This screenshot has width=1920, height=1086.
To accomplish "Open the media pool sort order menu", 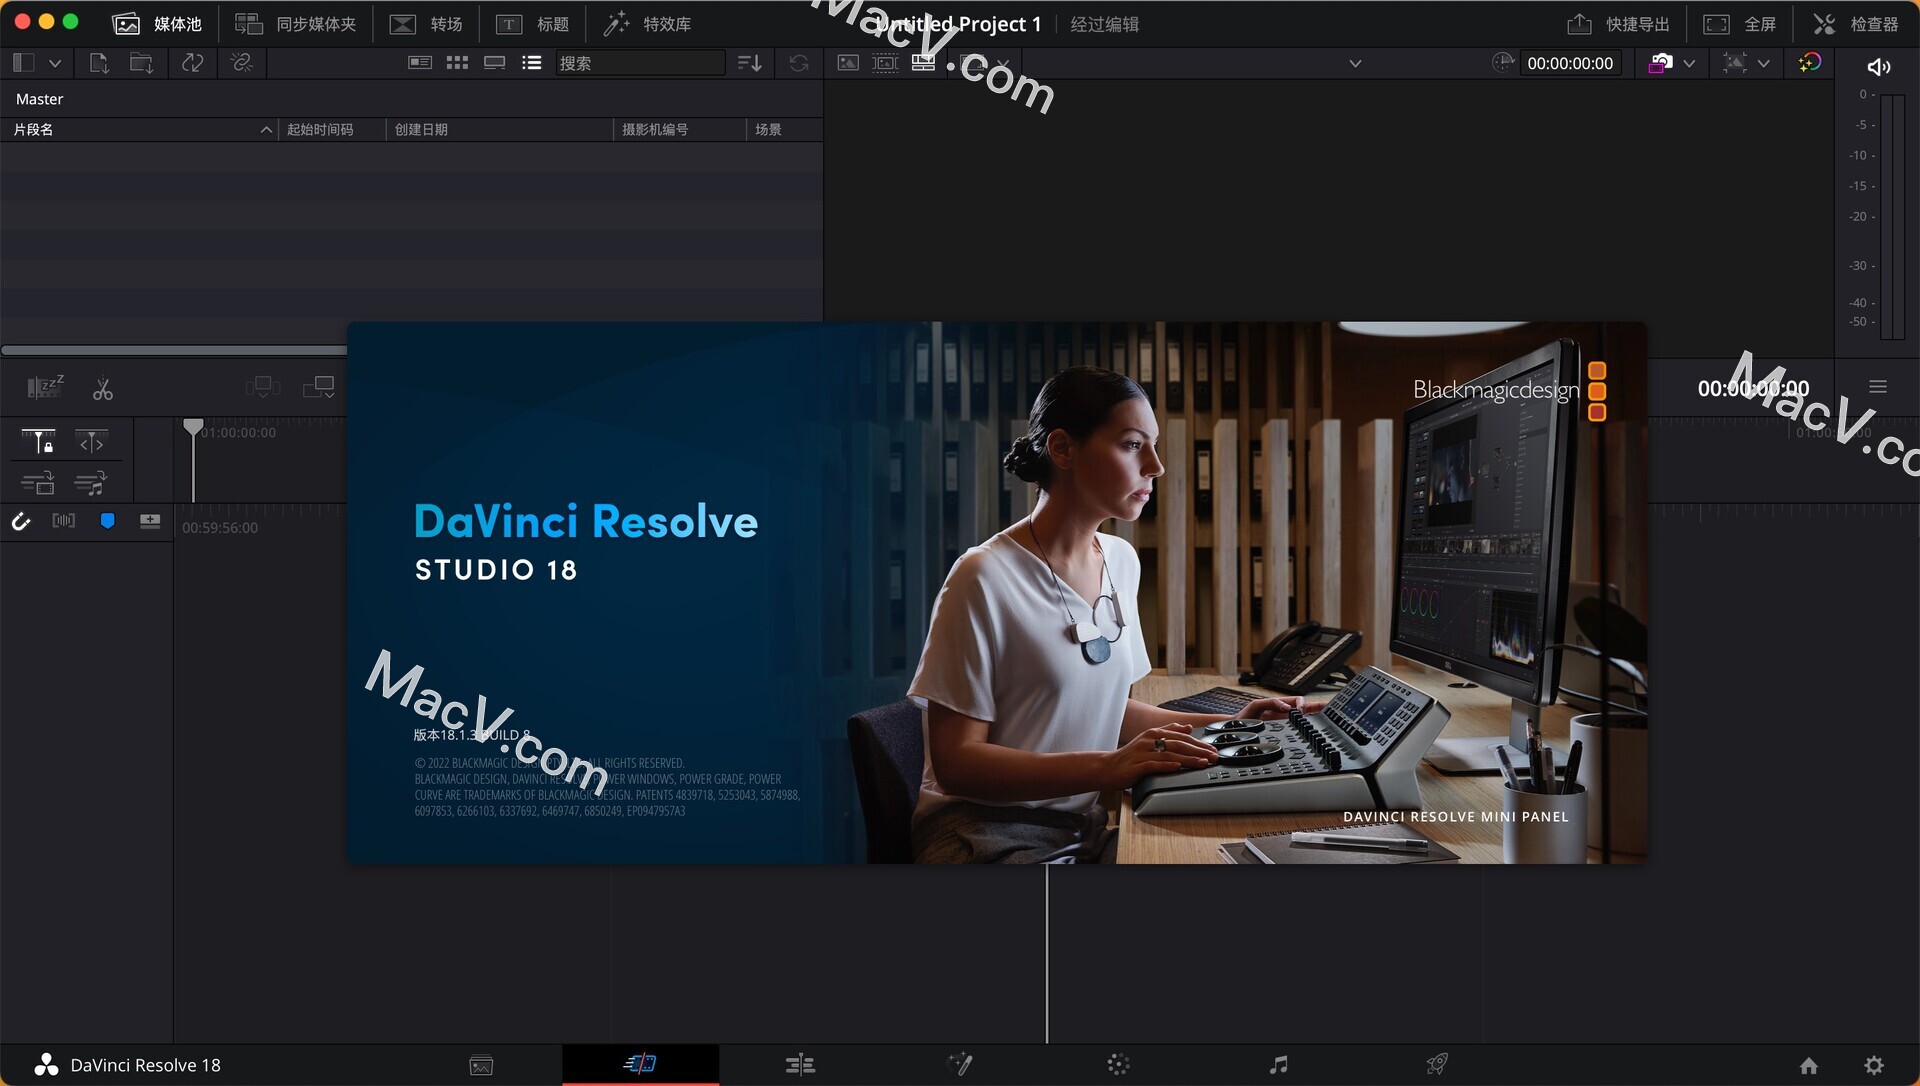I will coord(750,63).
